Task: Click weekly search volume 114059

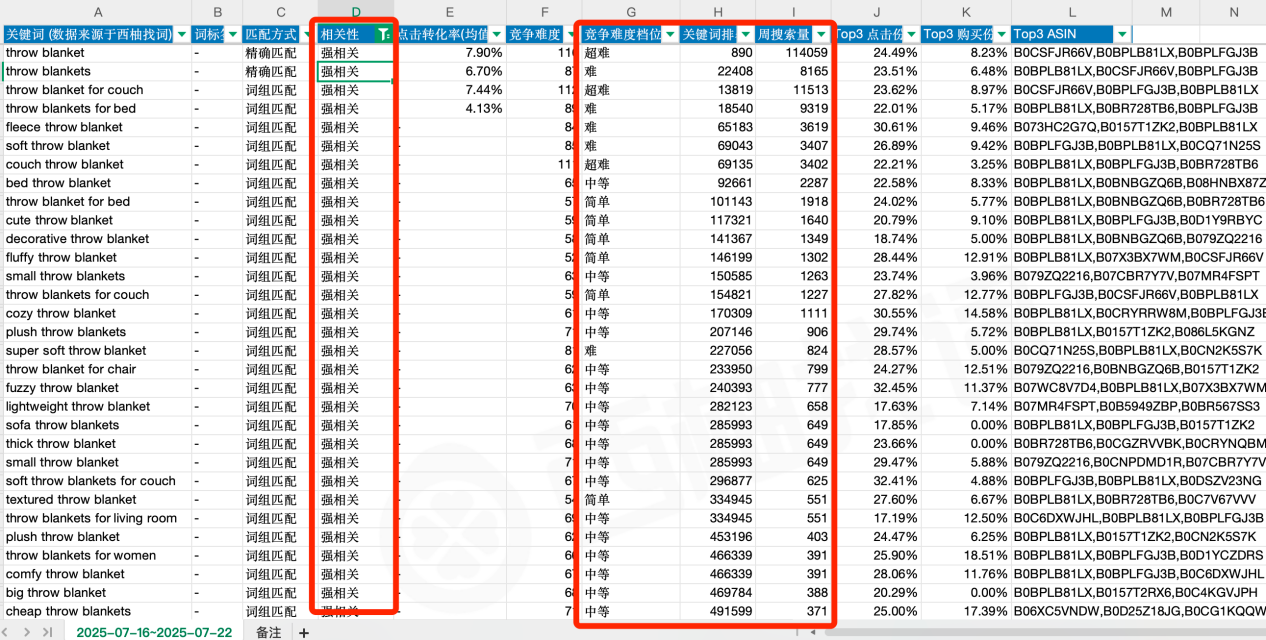Action: [793, 52]
